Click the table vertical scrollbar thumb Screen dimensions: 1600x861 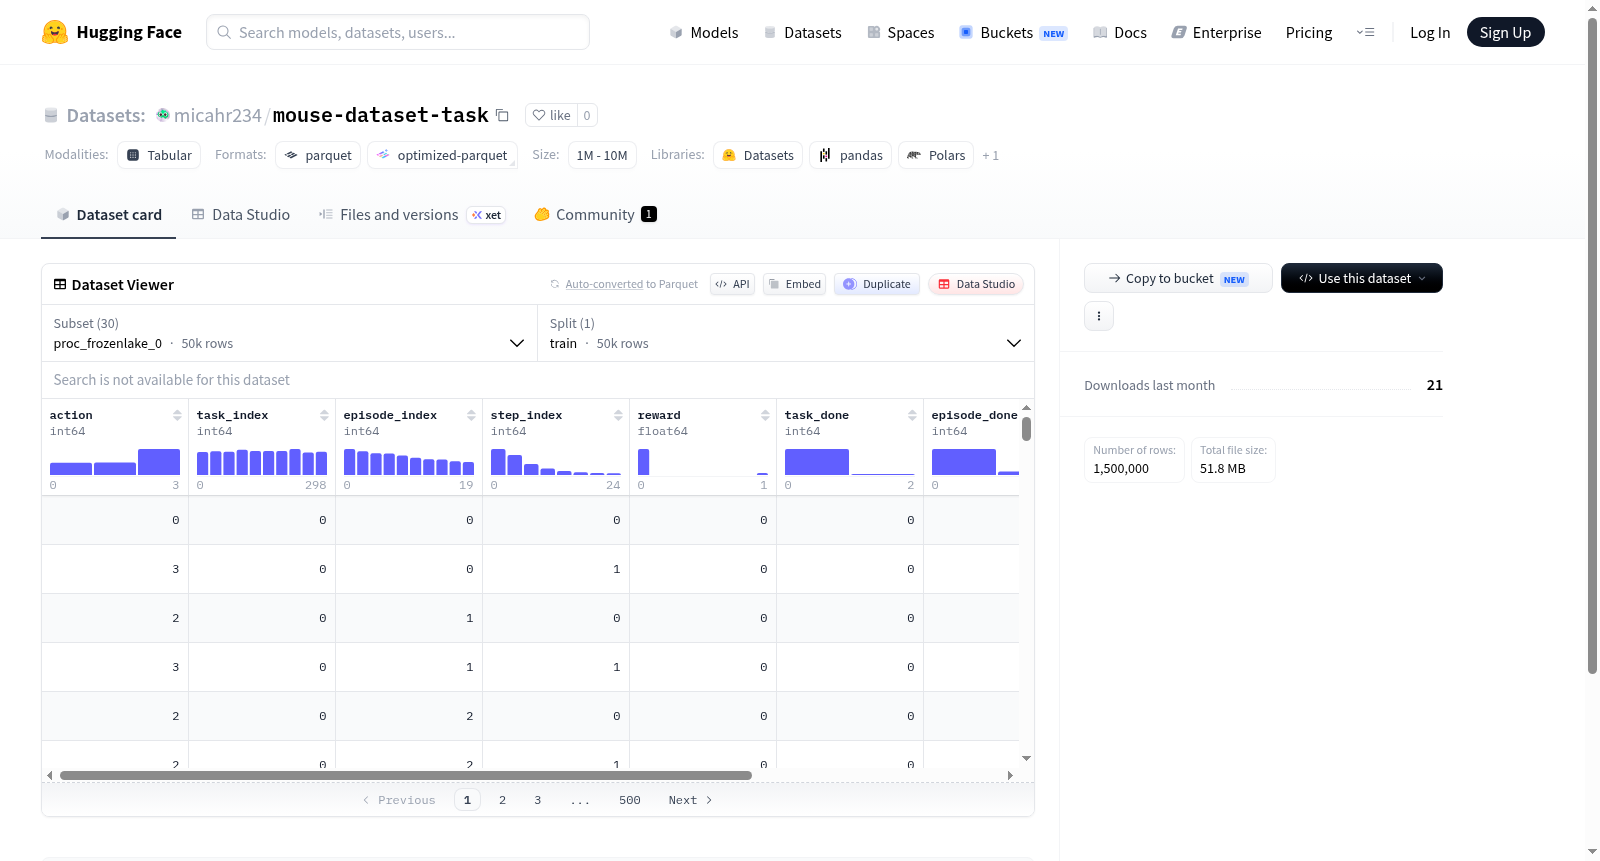[x=1026, y=429]
